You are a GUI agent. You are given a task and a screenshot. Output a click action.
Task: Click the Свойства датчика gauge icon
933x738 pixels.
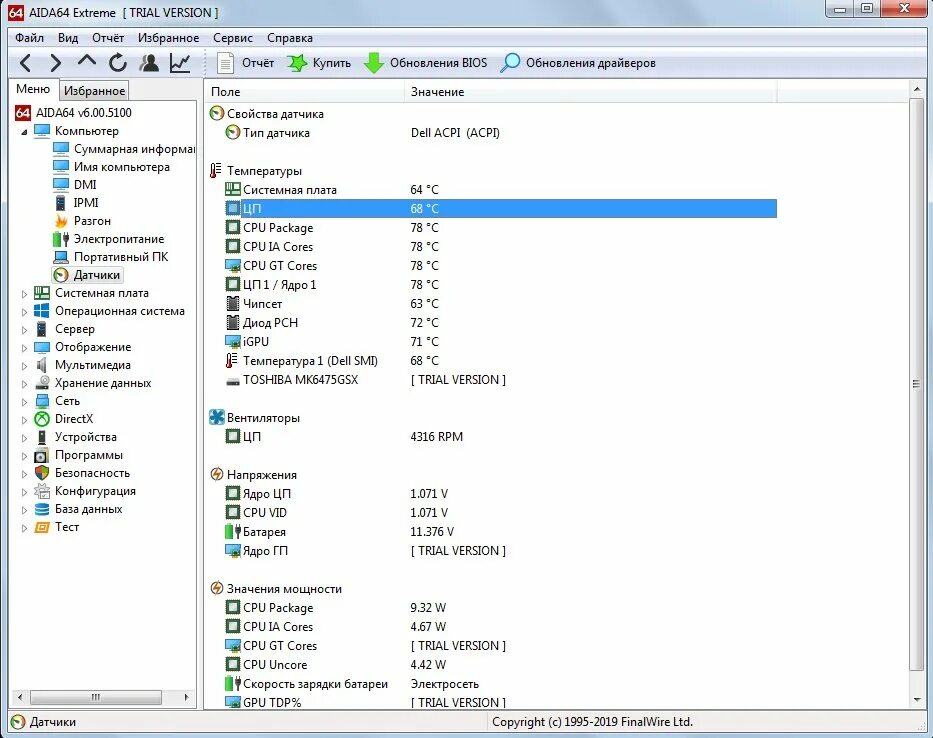point(217,114)
